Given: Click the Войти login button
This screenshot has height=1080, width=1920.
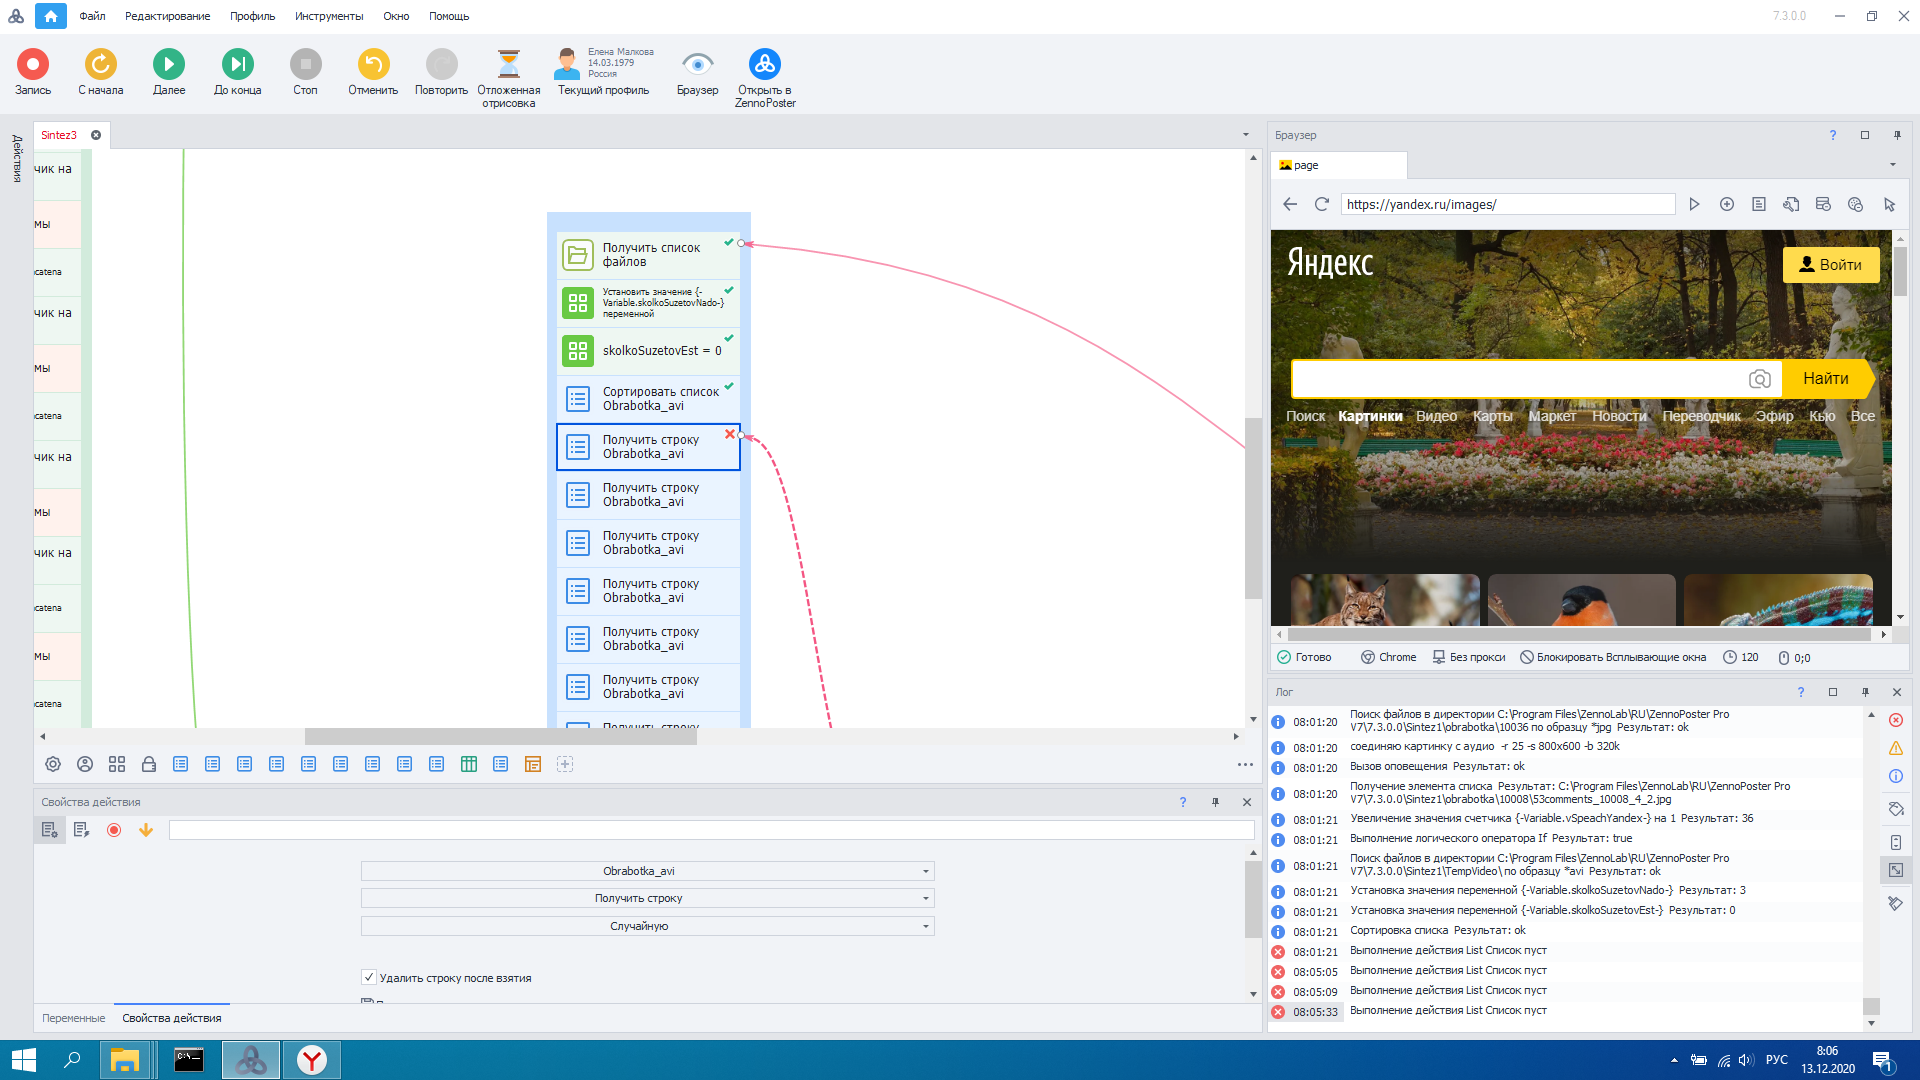Looking at the screenshot, I should (1829, 265).
